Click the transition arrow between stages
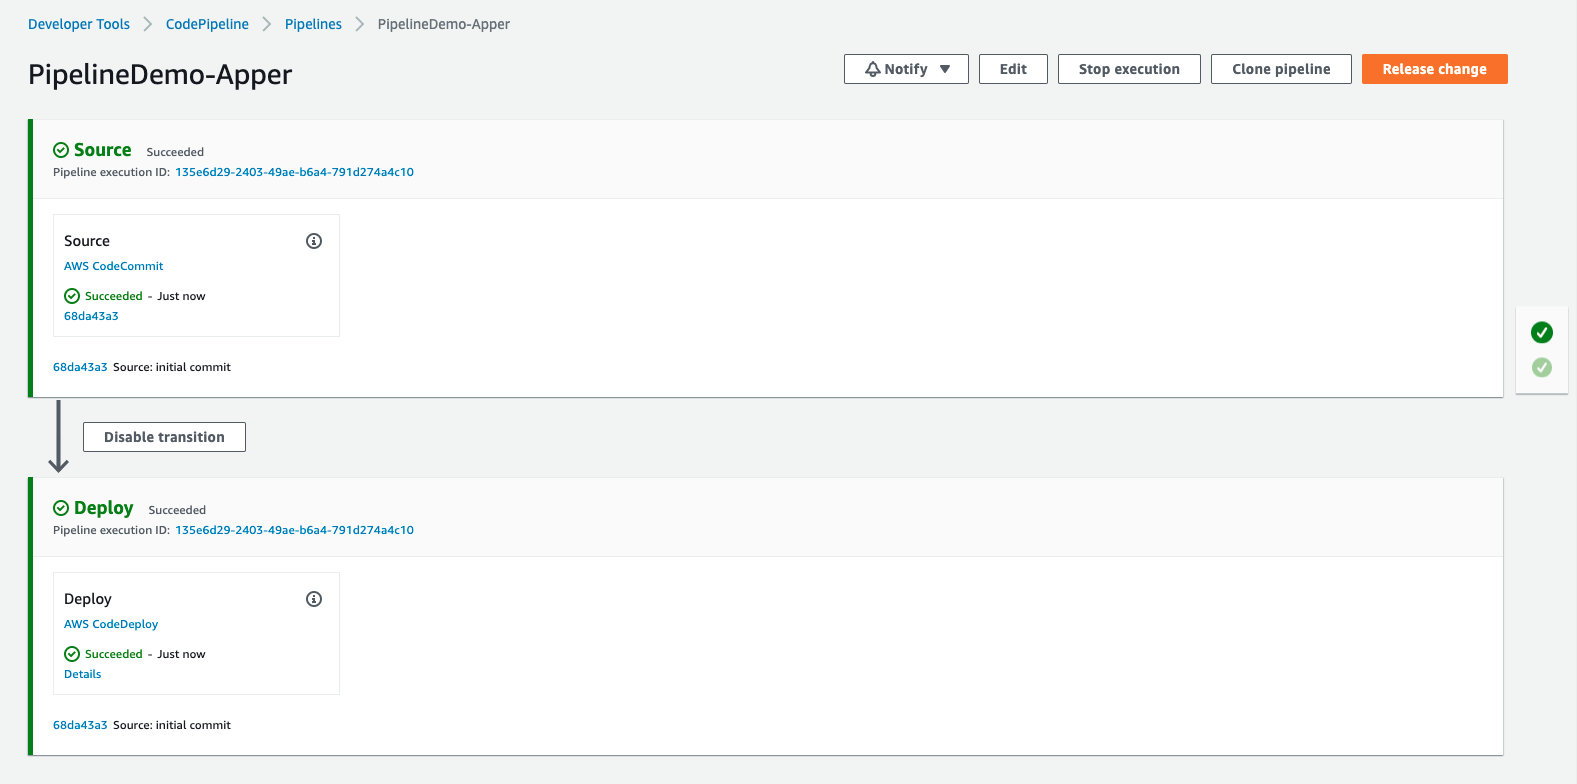This screenshot has height=784, width=1577. 59,436
